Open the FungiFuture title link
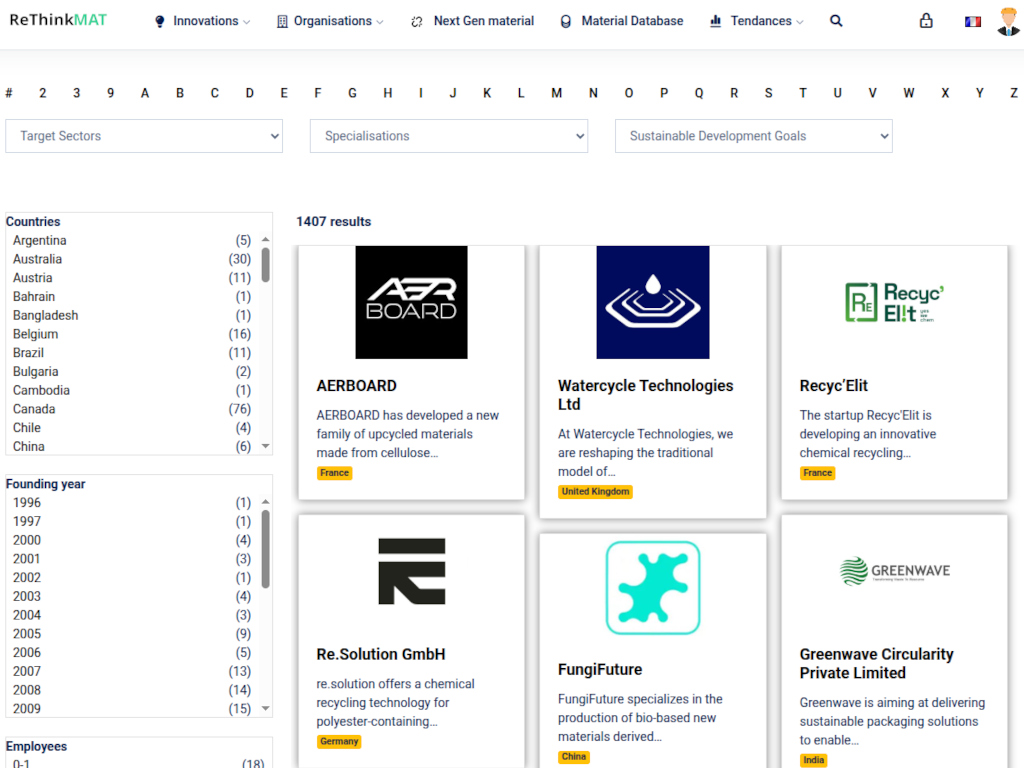Viewport: 1024px width, 768px height. click(x=600, y=669)
